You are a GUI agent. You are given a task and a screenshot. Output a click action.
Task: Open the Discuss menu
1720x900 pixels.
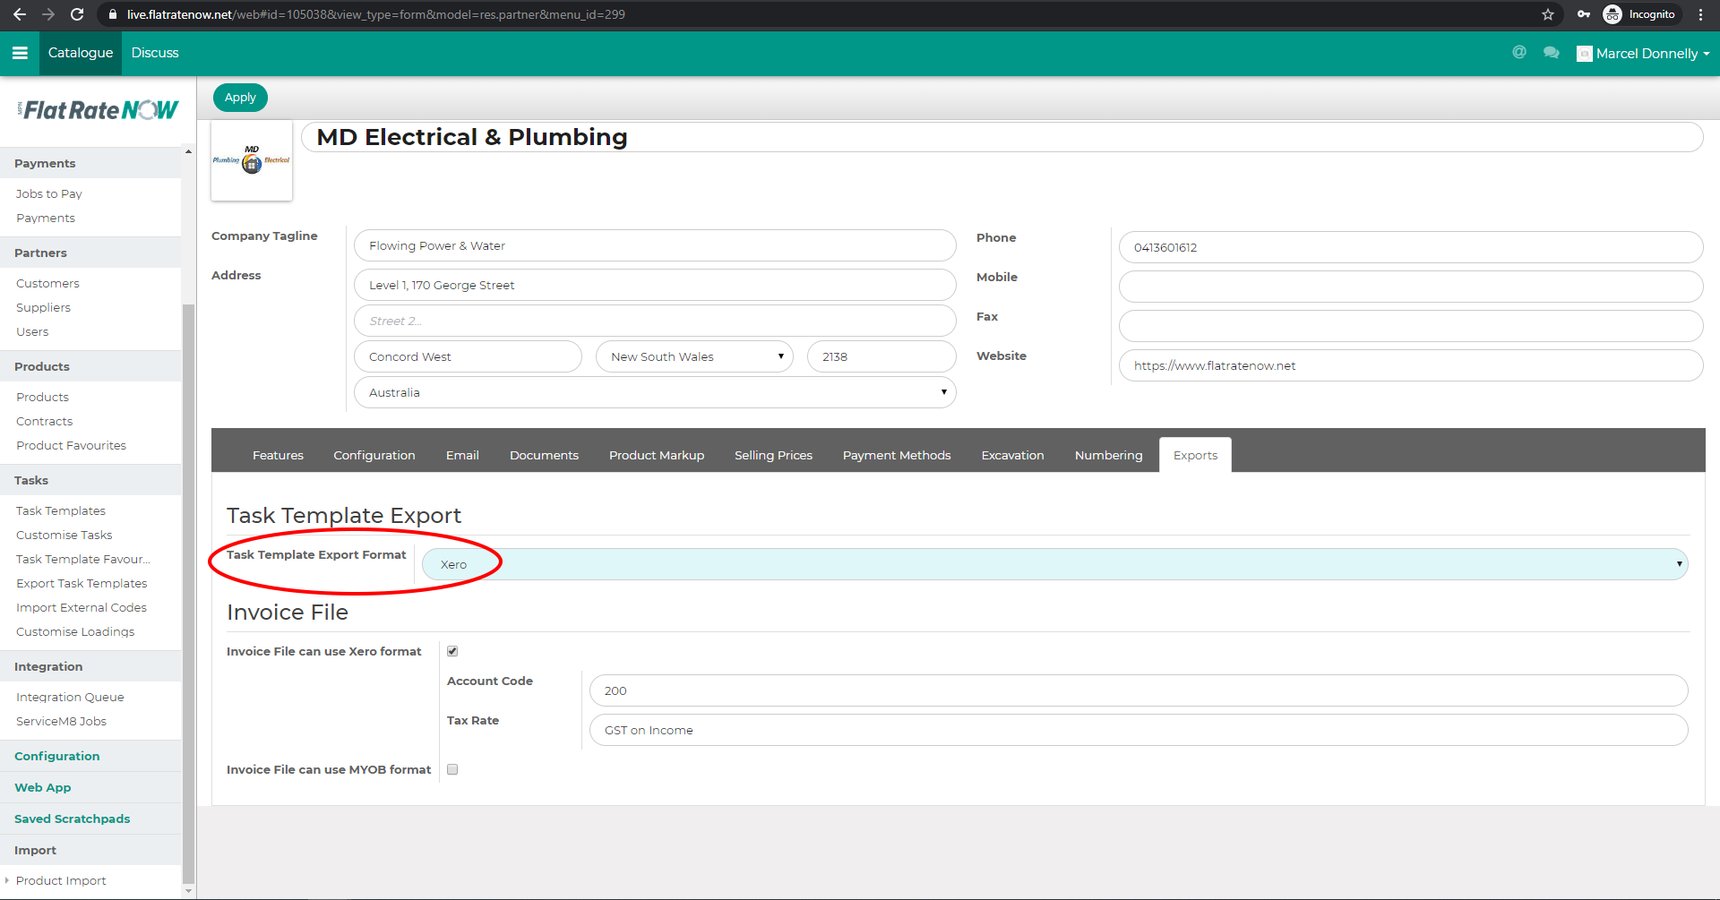point(154,53)
